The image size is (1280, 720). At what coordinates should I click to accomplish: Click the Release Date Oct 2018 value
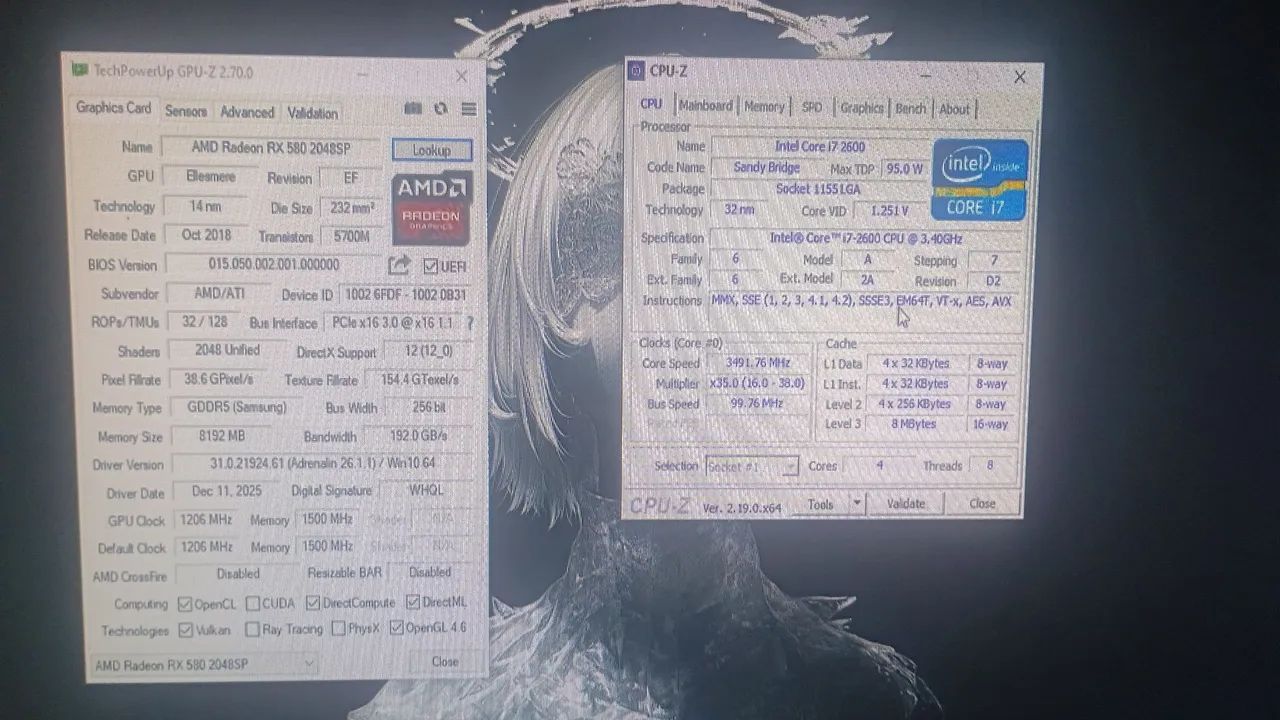(x=206, y=234)
